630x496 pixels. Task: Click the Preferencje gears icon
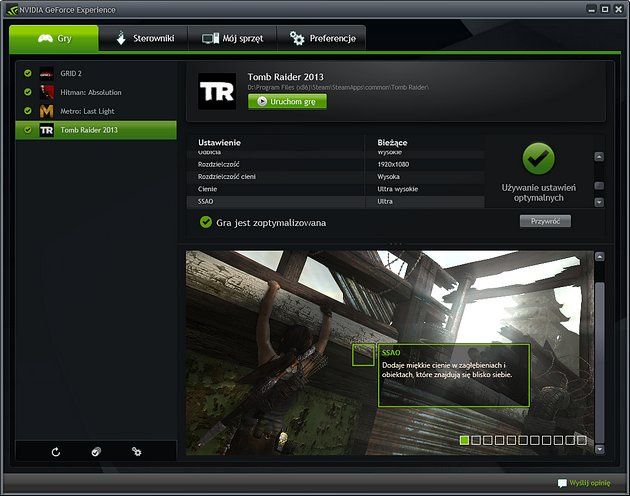click(297, 38)
